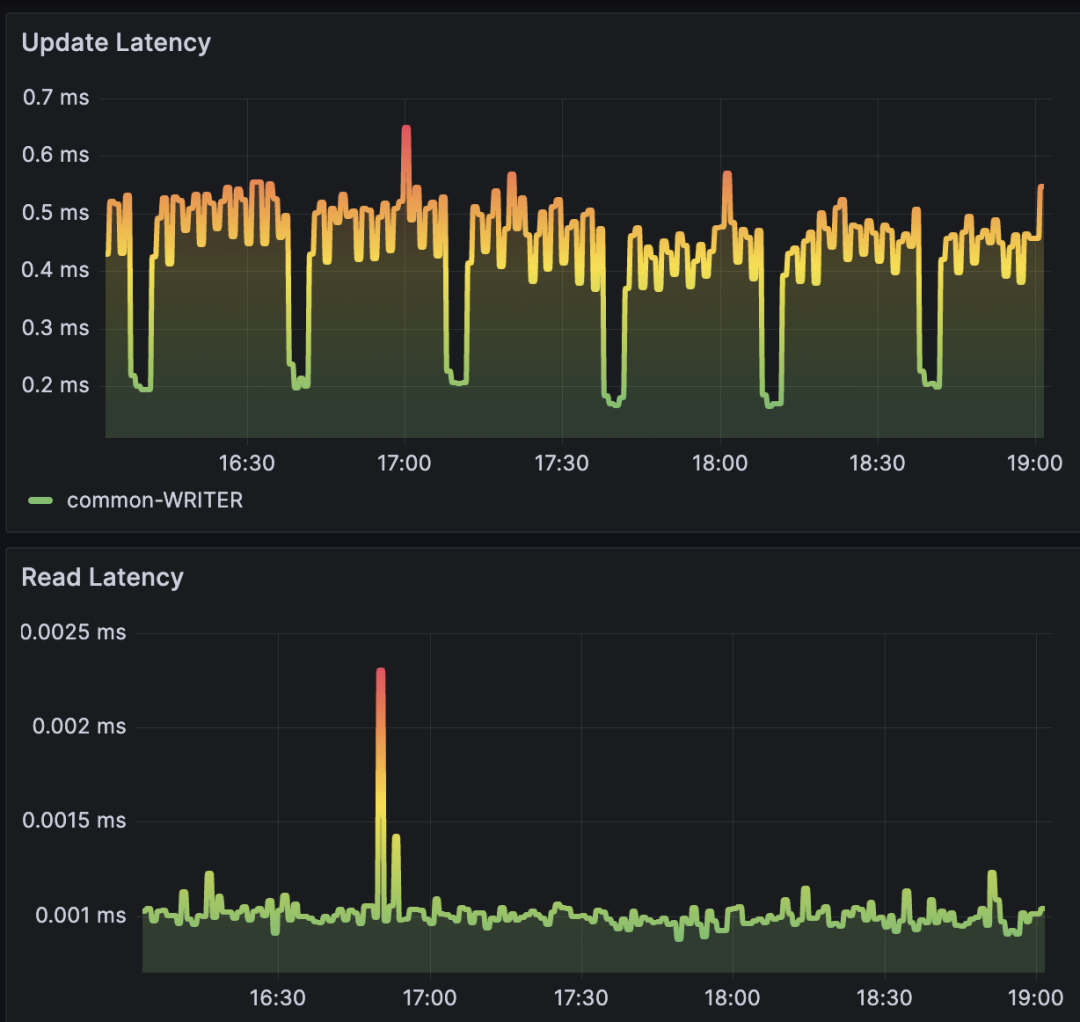Click 16:30 on Update Latency time axis

[x=247, y=463]
